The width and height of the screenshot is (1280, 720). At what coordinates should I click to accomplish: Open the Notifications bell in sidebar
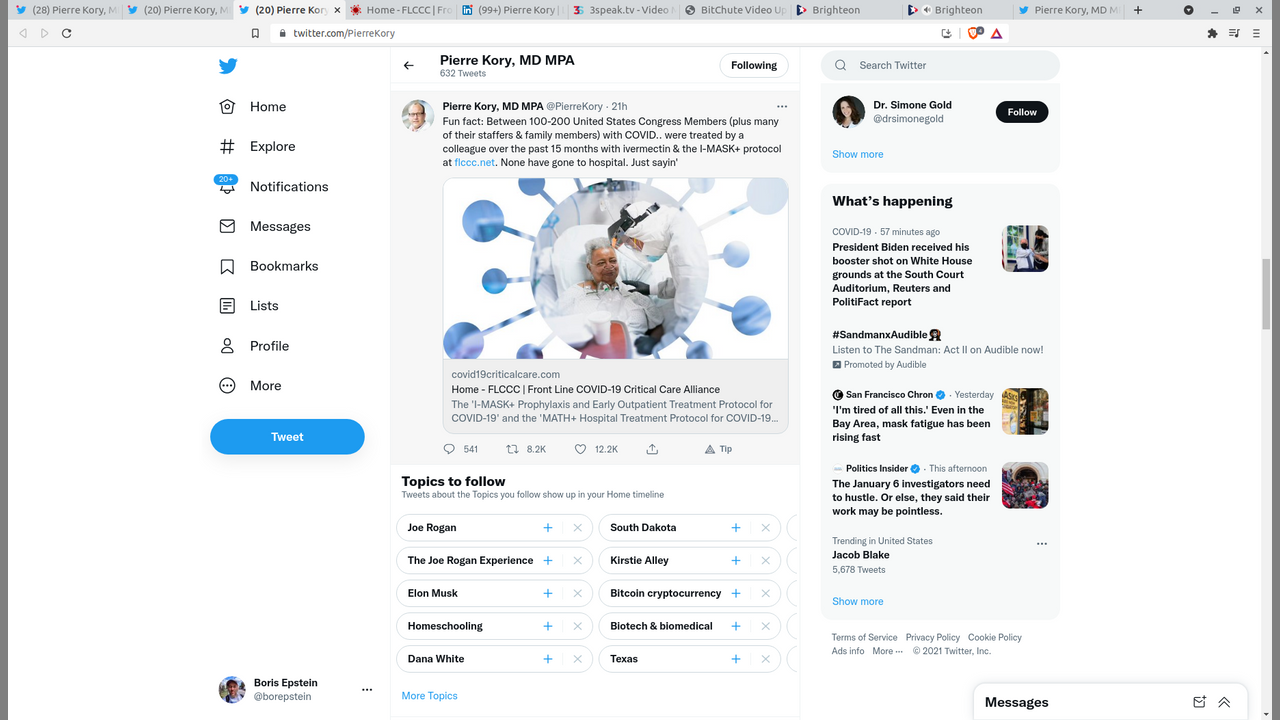tap(228, 186)
